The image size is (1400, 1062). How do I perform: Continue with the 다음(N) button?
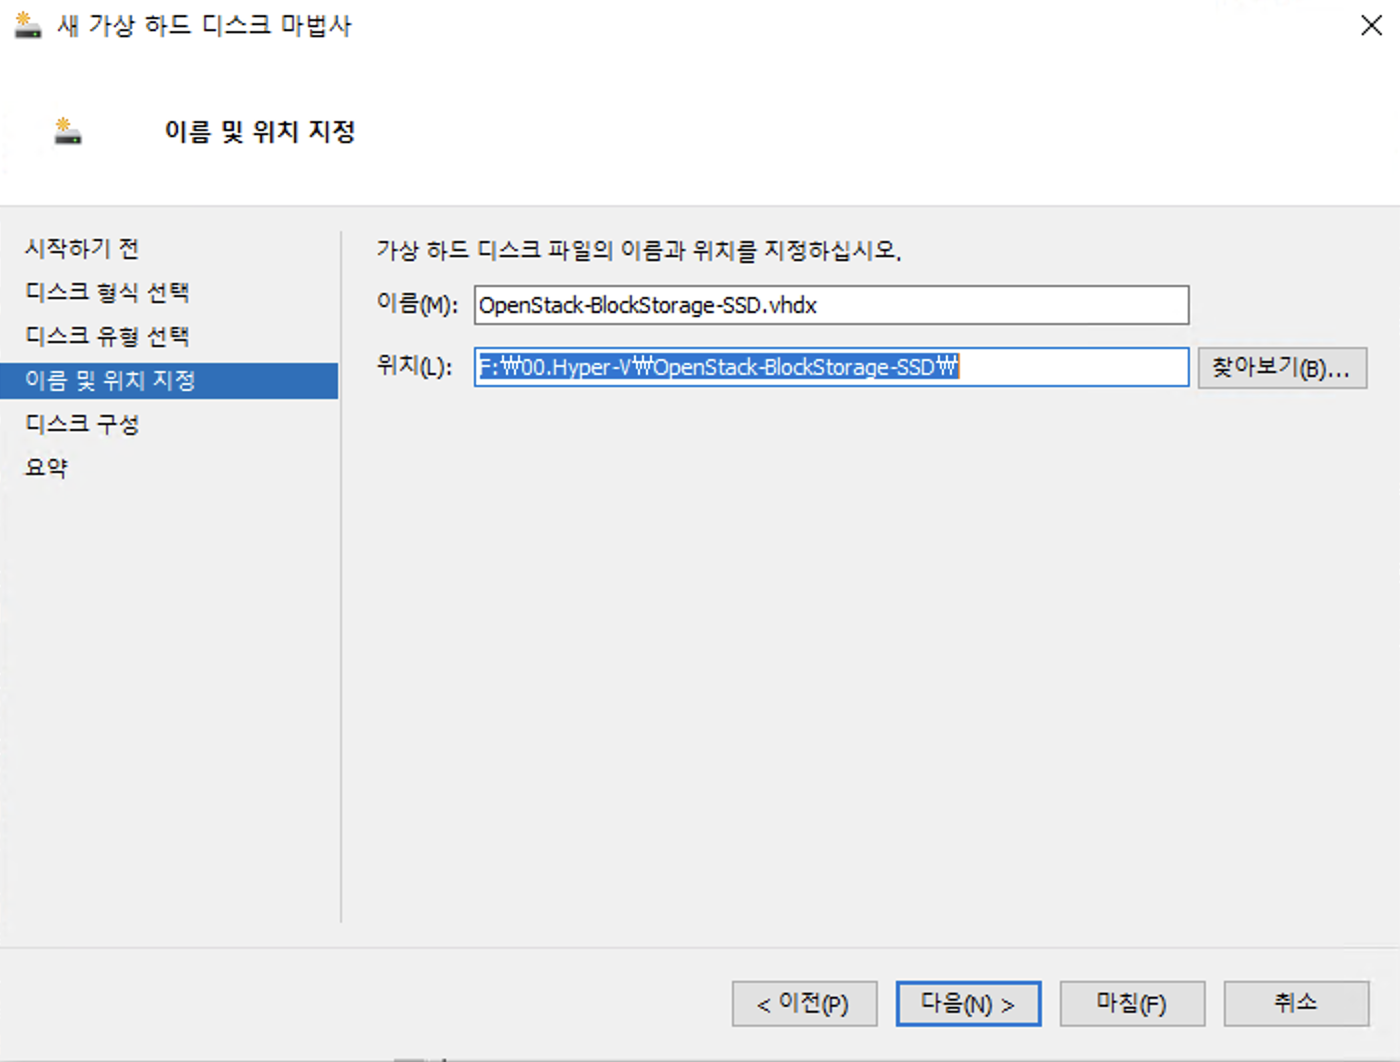(x=968, y=1003)
